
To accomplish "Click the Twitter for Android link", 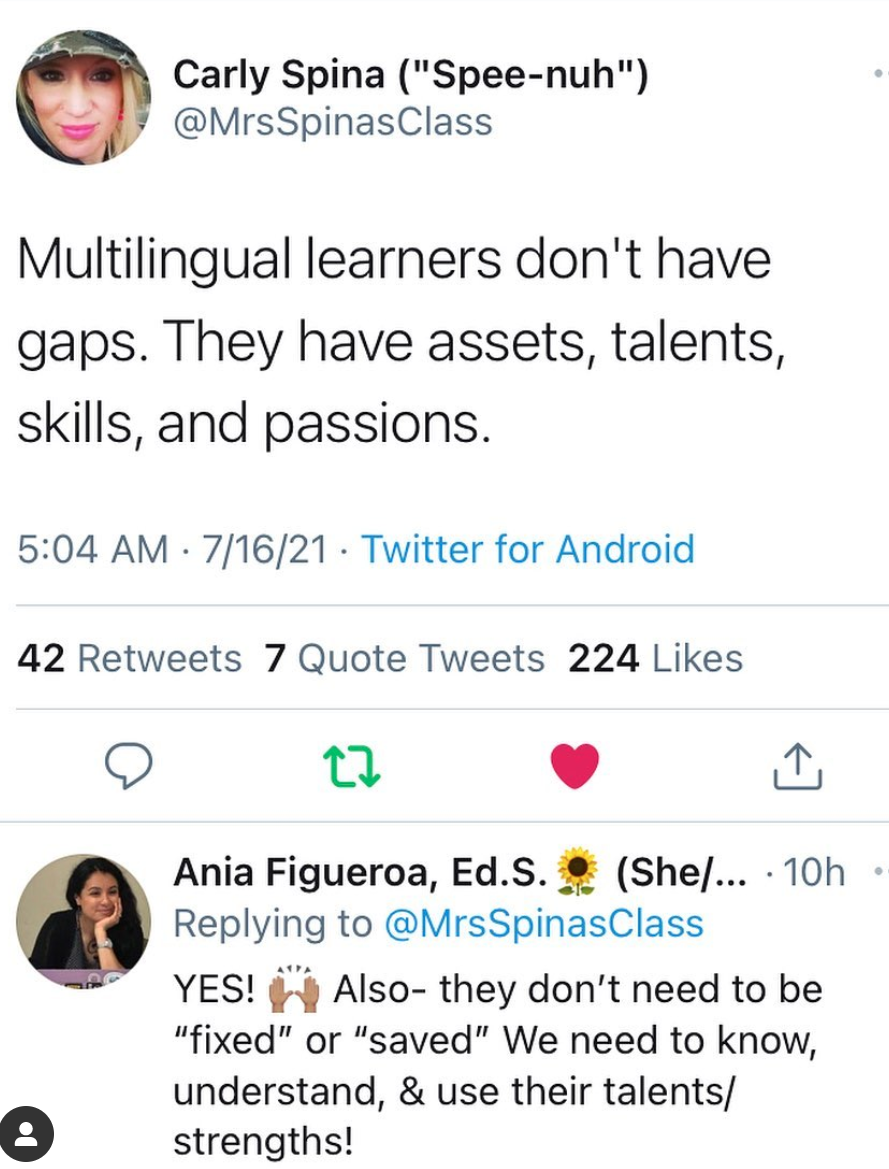I will [527, 549].
